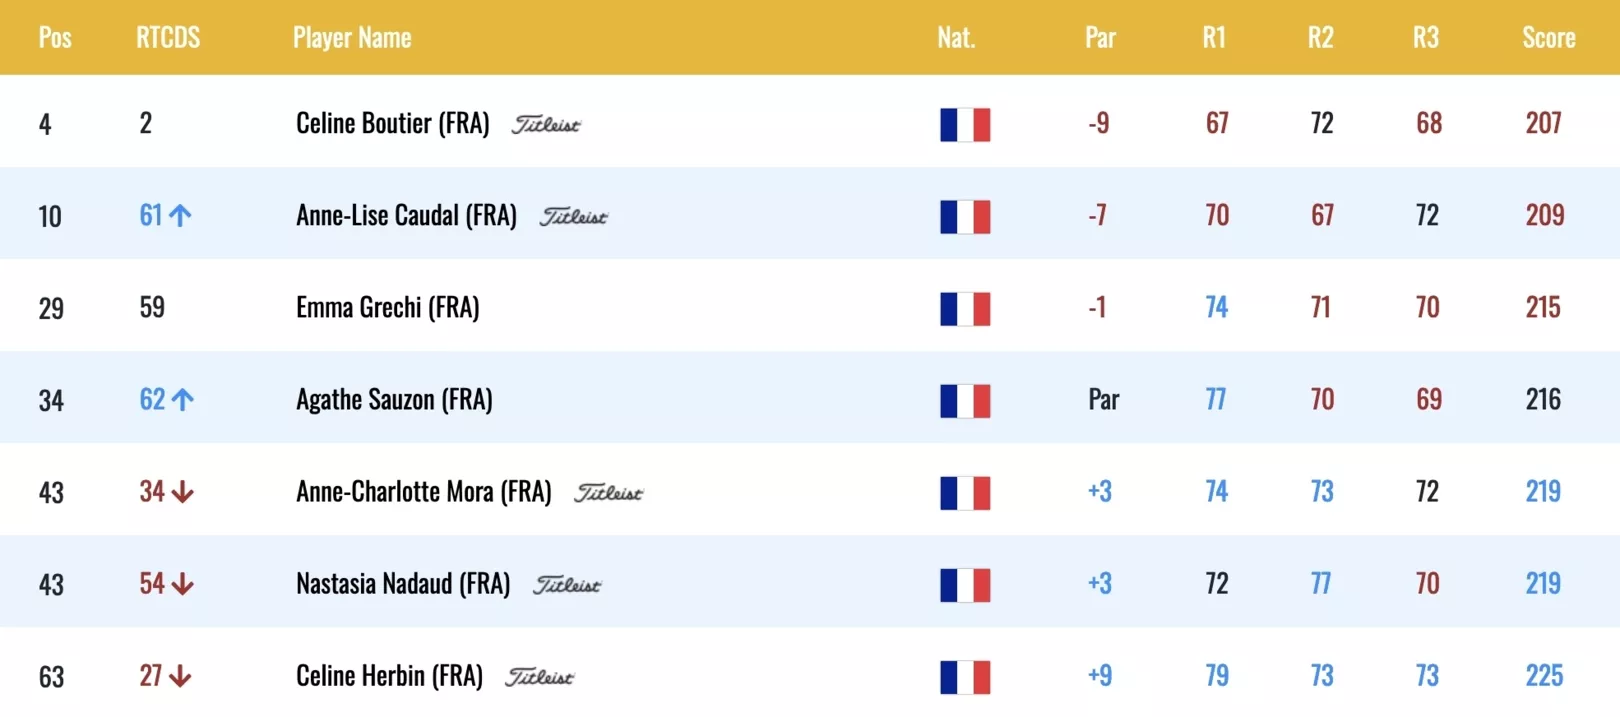Viewport: 1620px width, 717px height.
Task: Sort by the Score column header
Action: pos(1549,38)
